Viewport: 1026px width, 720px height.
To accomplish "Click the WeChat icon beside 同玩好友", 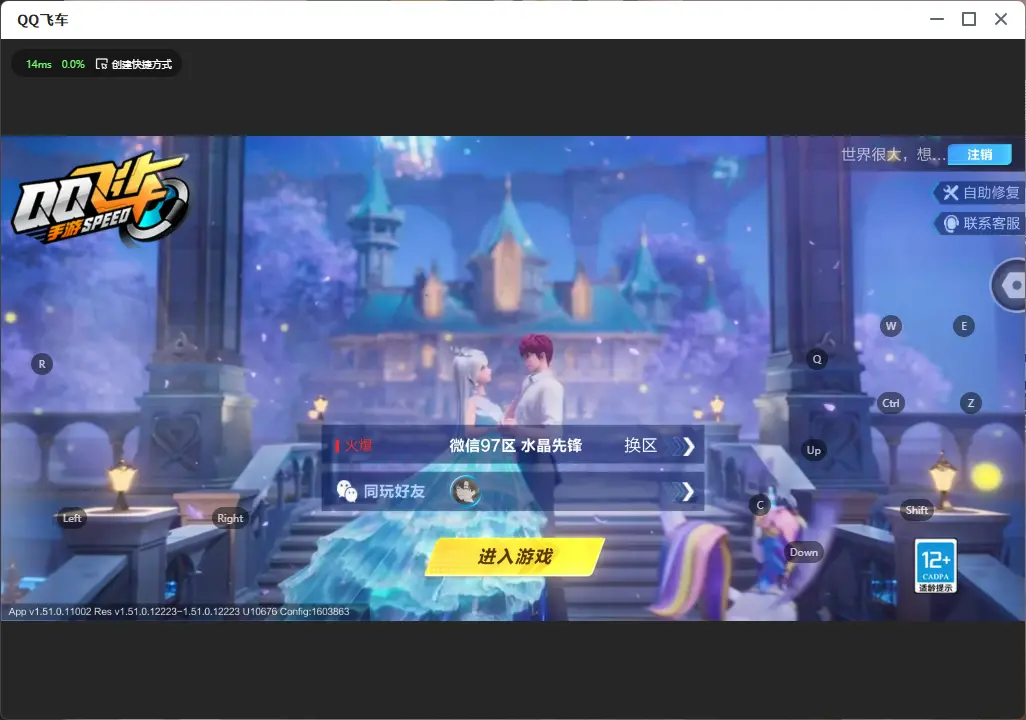I will pyautogui.click(x=346, y=491).
